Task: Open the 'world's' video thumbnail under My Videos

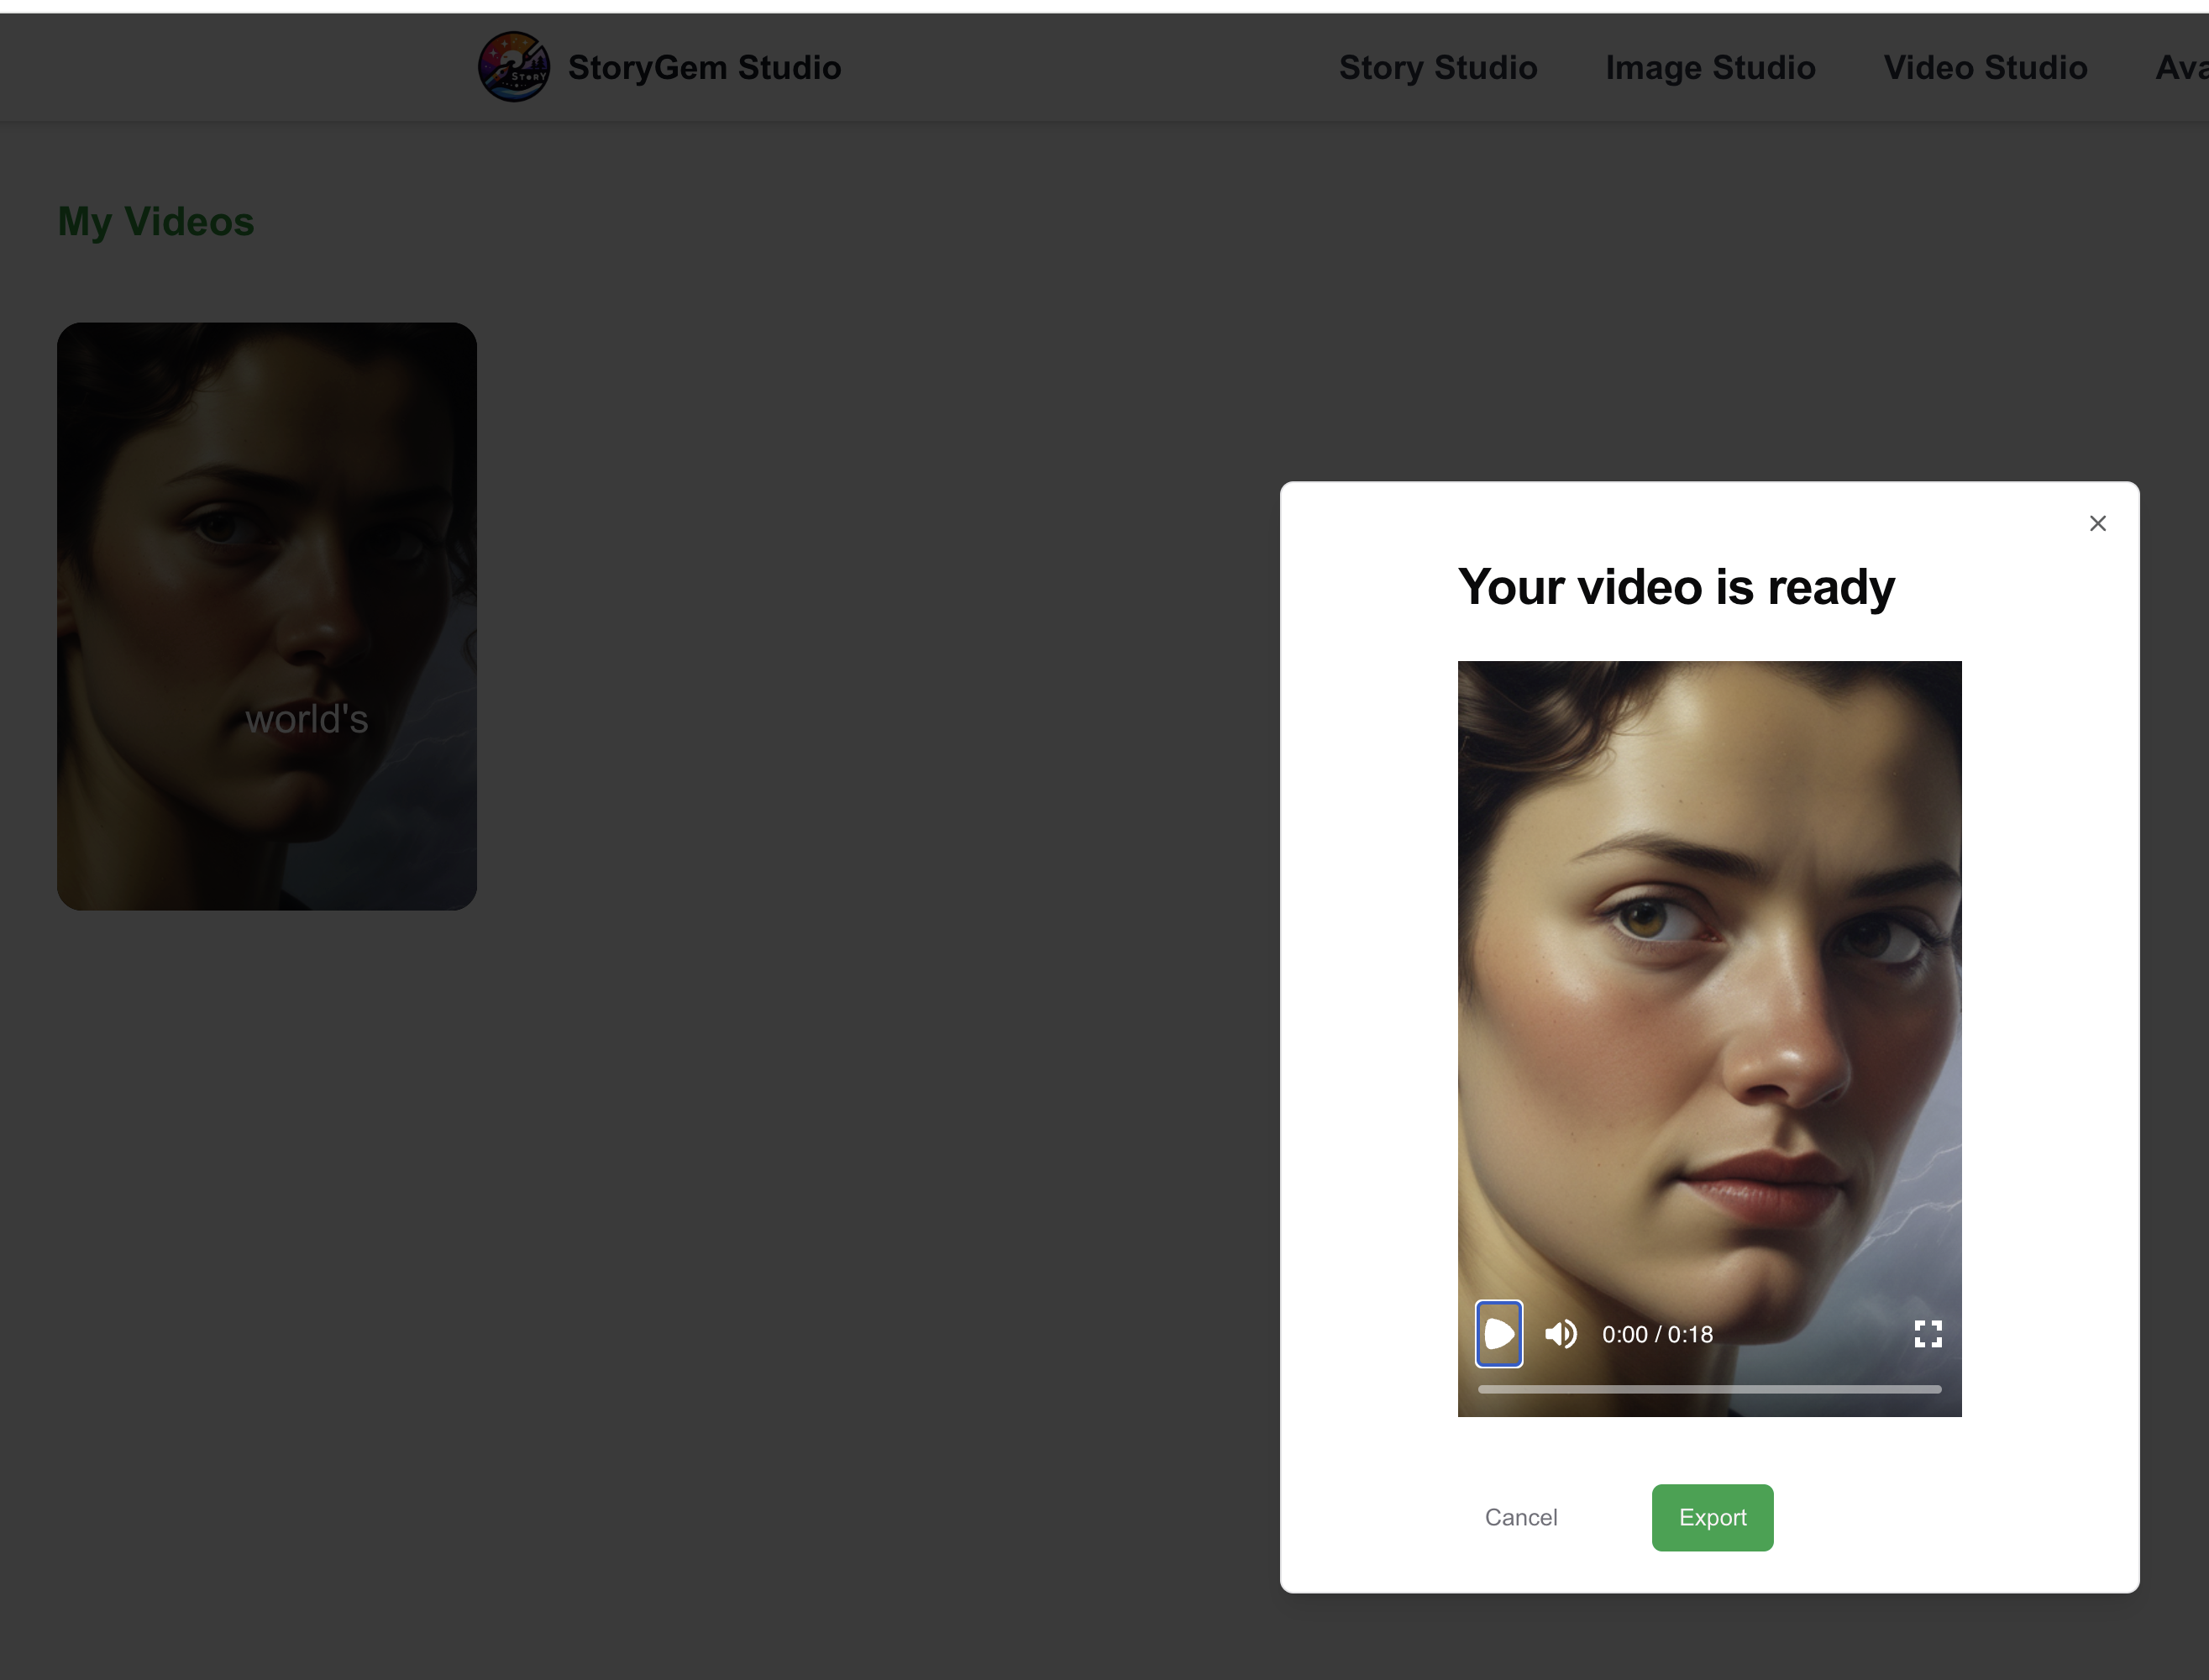Action: pos(267,614)
